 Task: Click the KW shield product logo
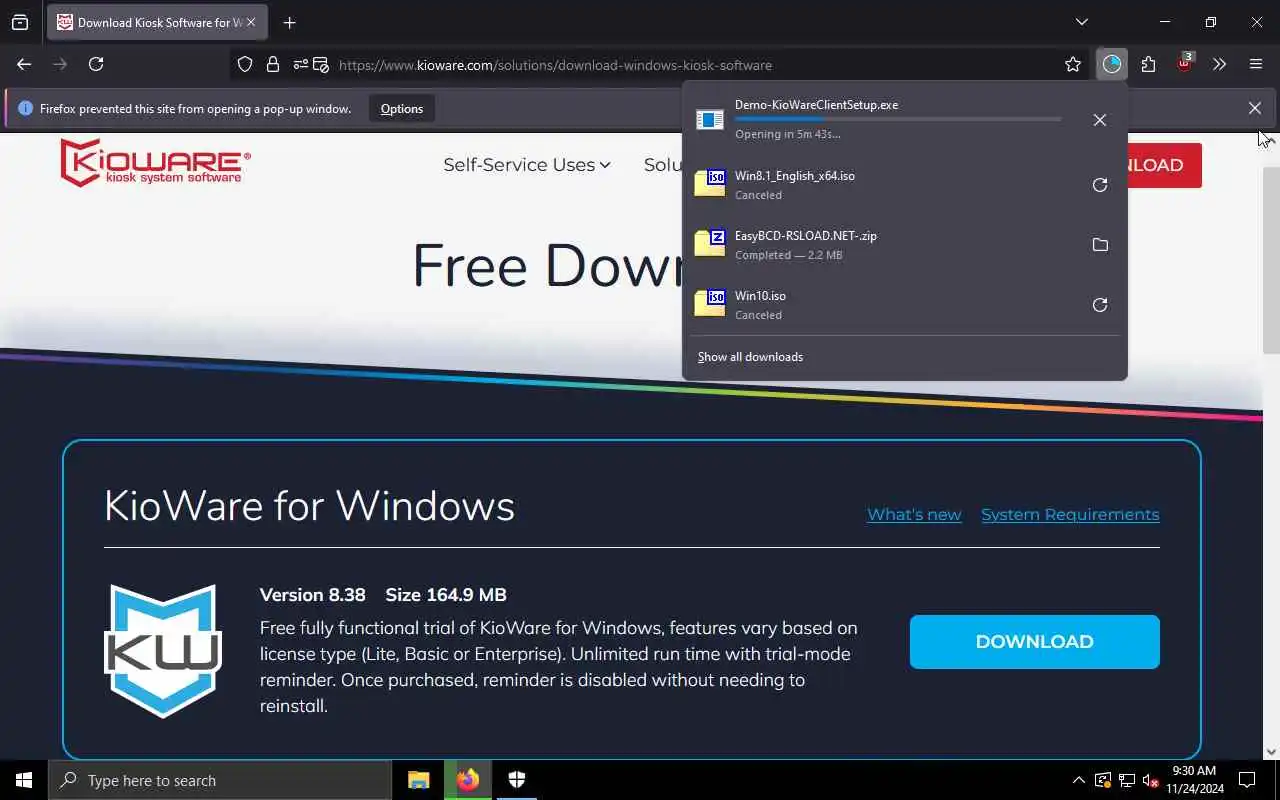pos(163,651)
